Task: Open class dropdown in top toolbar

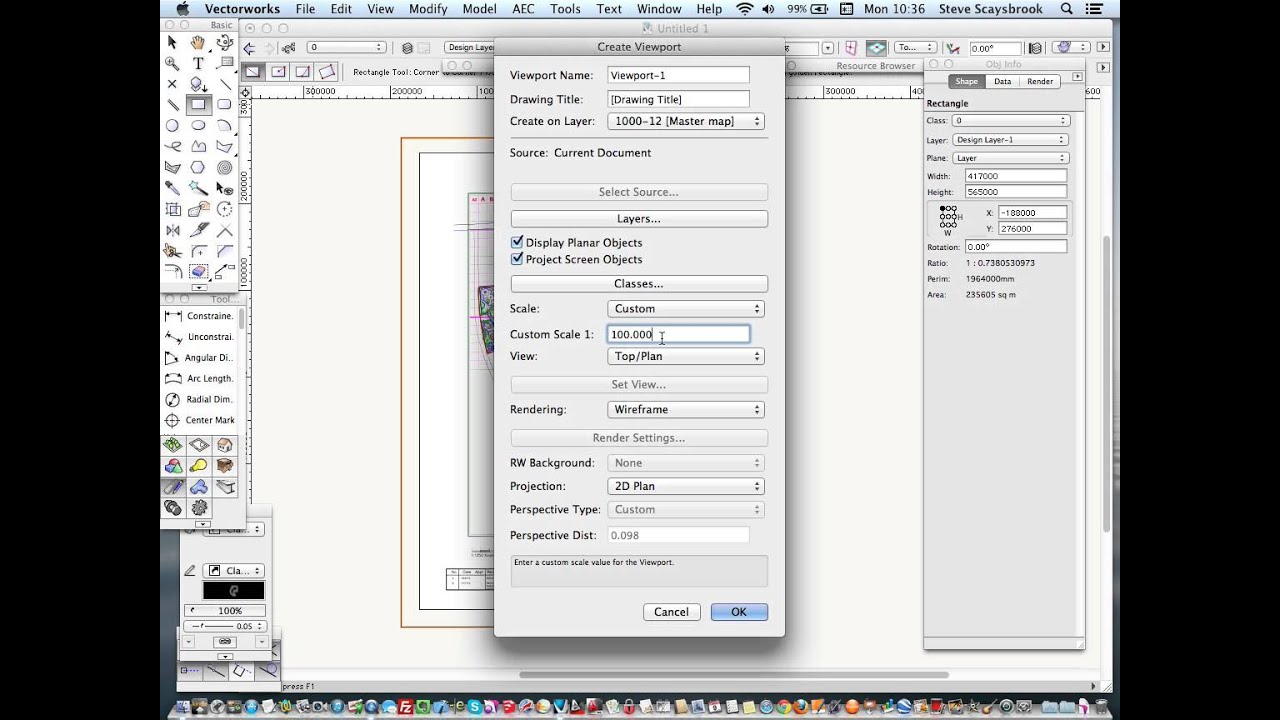Action: click(346, 48)
